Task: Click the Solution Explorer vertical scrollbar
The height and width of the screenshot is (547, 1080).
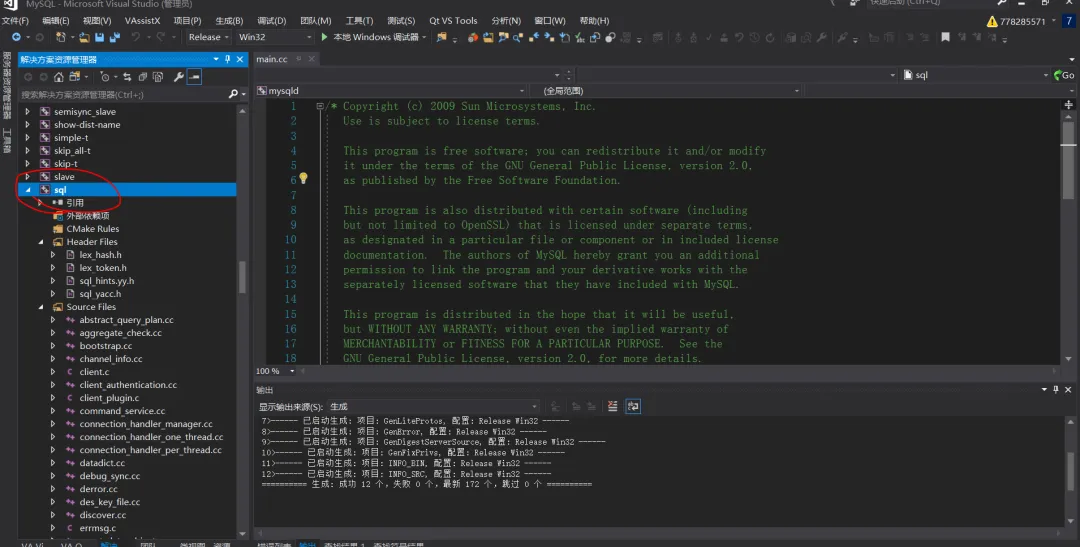Action: 241,276
